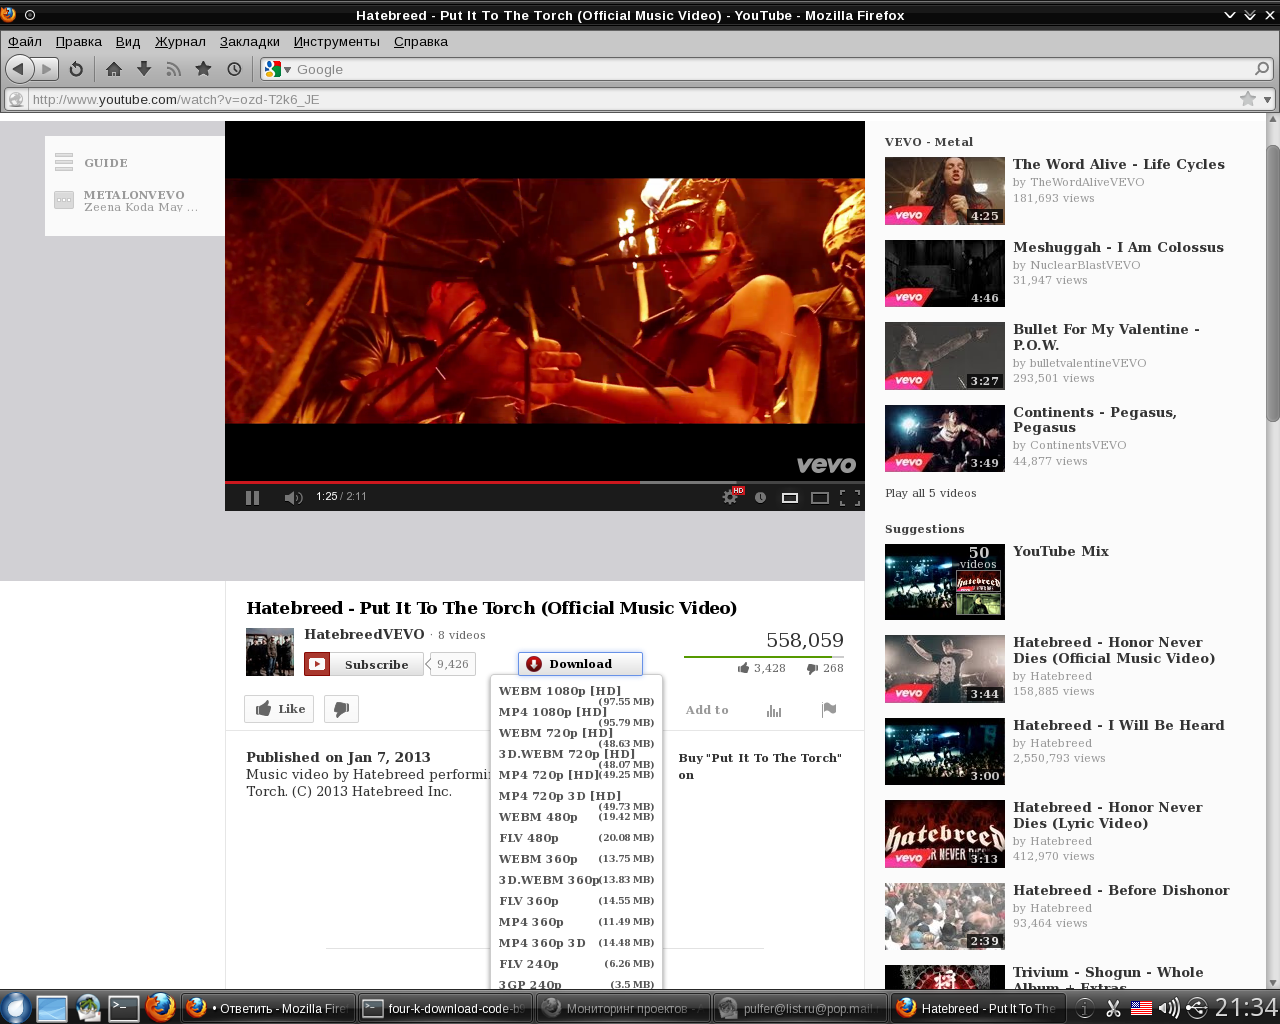The image size is (1280, 1024).
Task: Open the Журнал menu
Action: tap(180, 41)
